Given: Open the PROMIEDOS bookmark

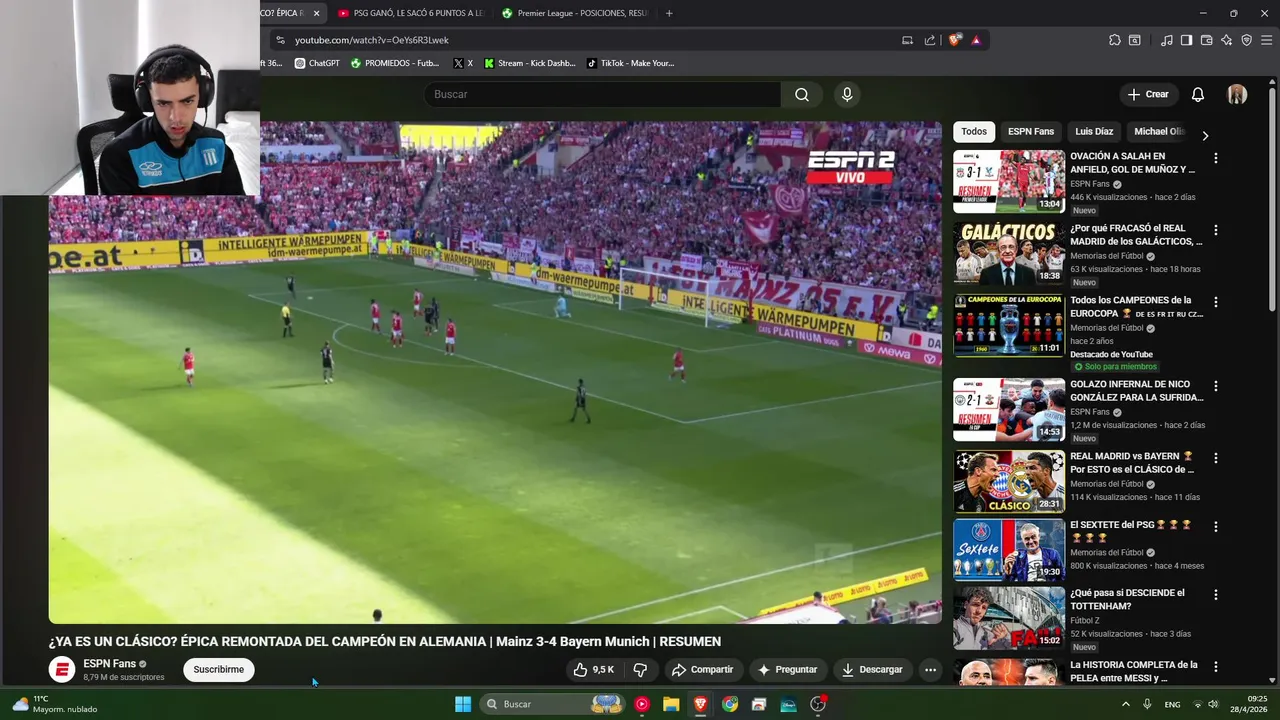Looking at the screenshot, I should [395, 63].
